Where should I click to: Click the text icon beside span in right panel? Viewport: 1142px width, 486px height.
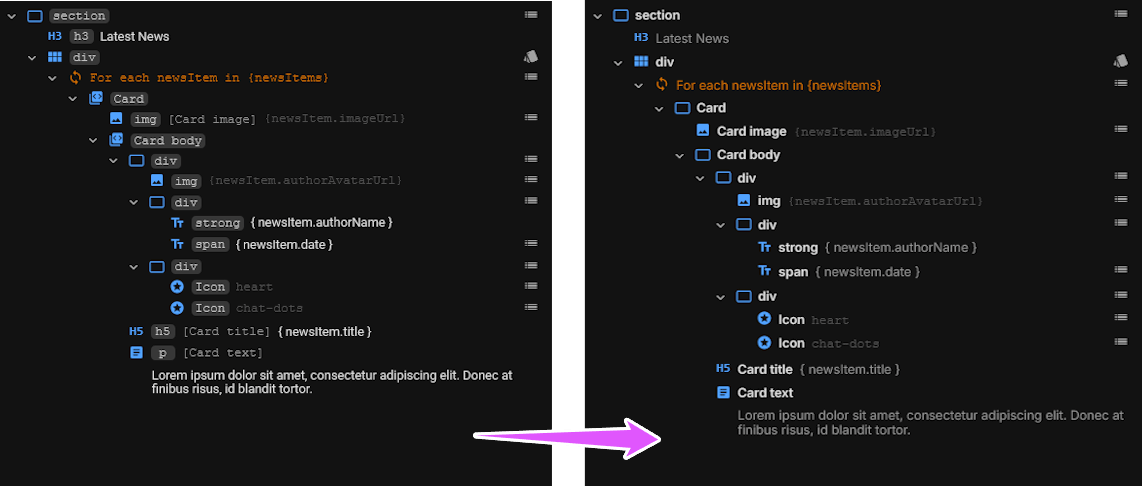coord(764,271)
